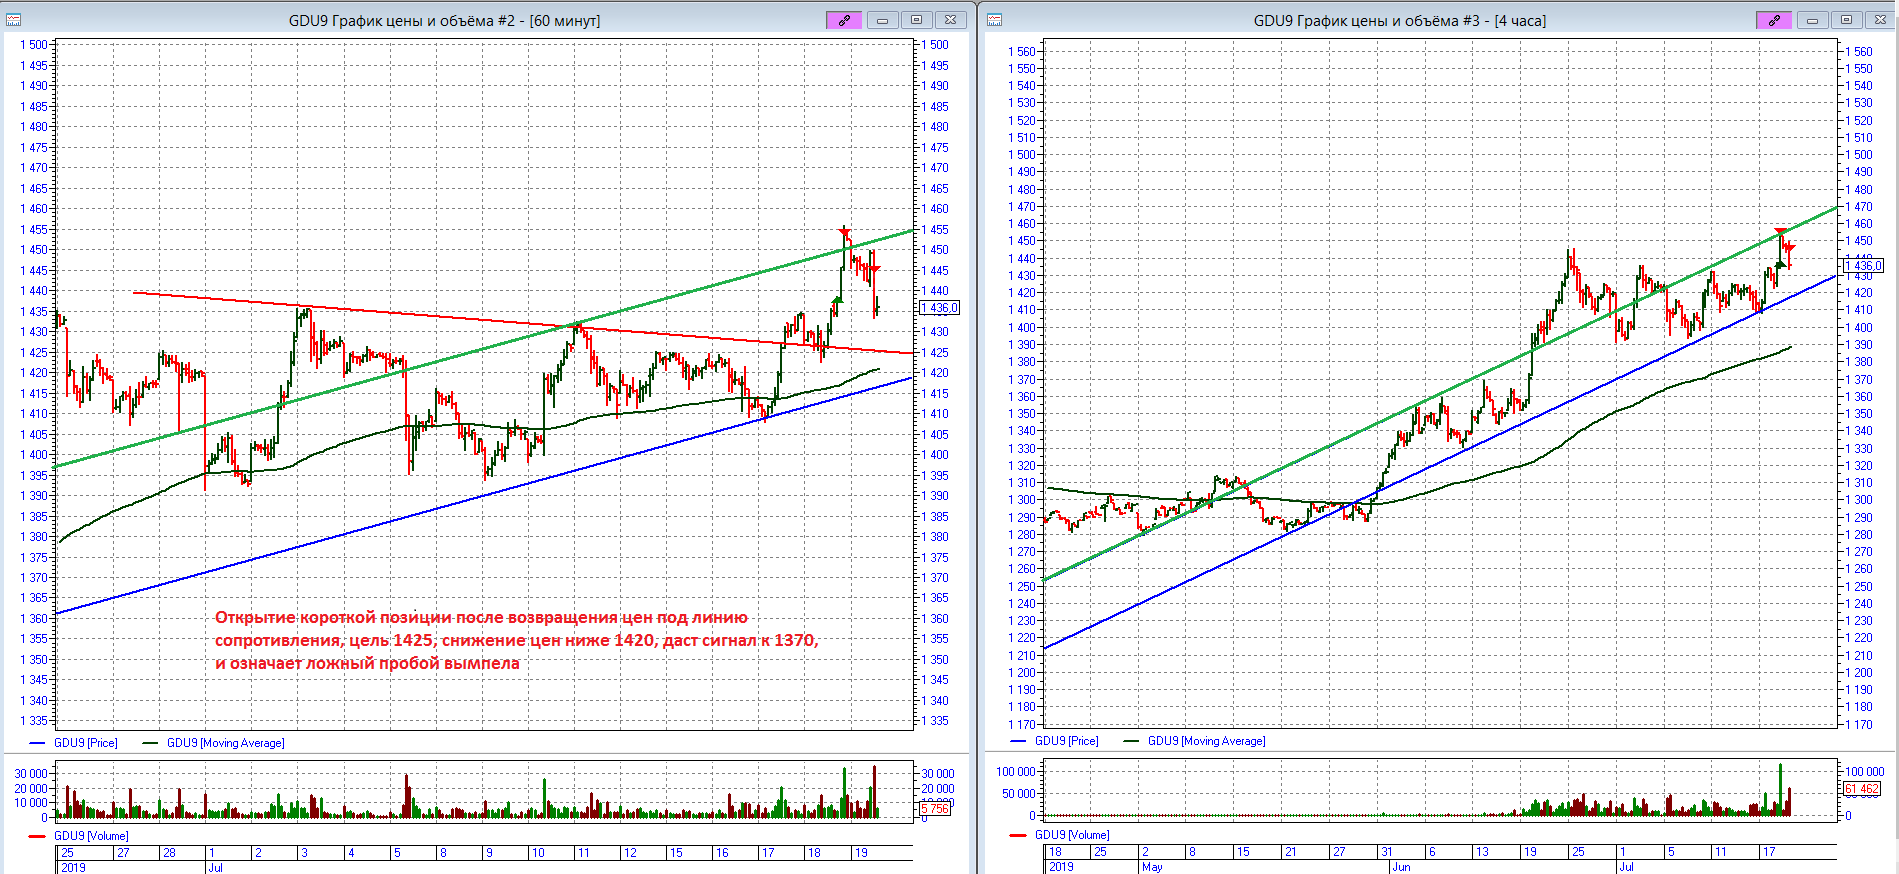The image size is (1899, 874).
Task: Select GDU9 [Price] legend in 60-minute chart
Action: coord(85,743)
